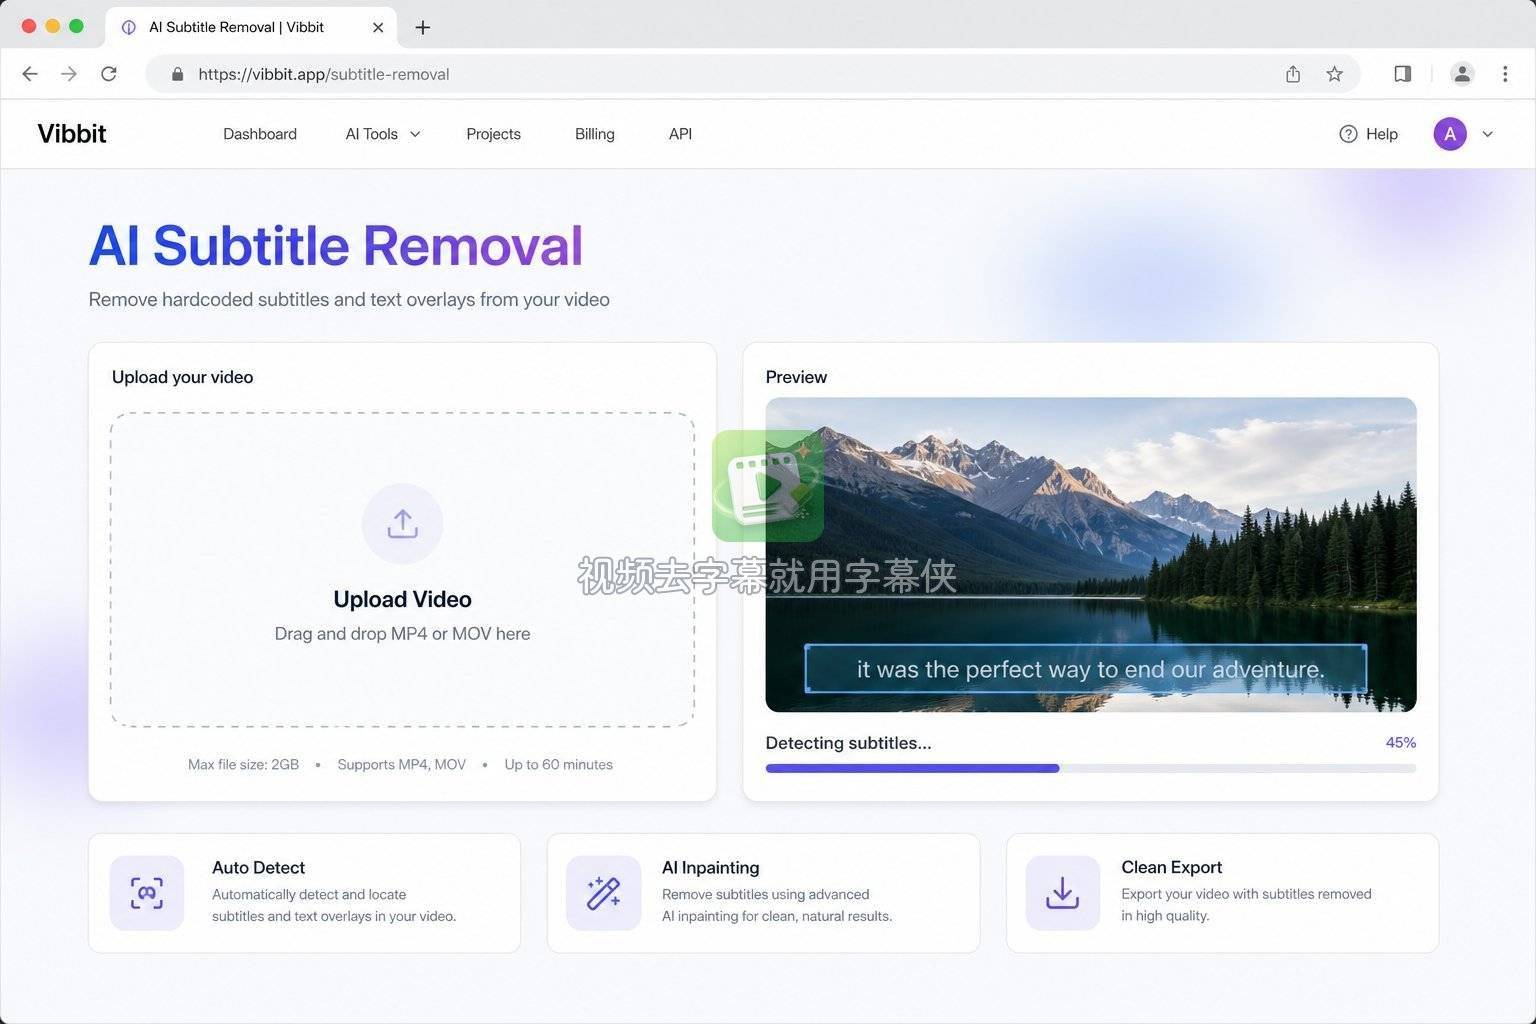
Task: Open the Projects link
Action: 493,134
